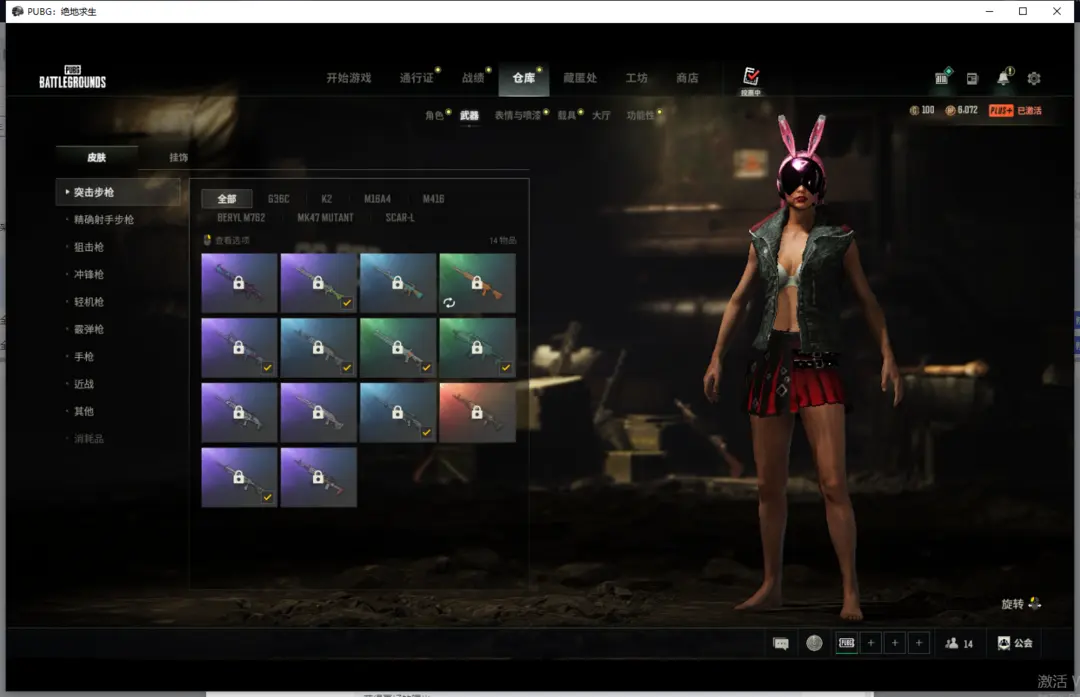Expand the 突击步枪 category arrow
This screenshot has height=697, width=1080.
(x=67, y=192)
